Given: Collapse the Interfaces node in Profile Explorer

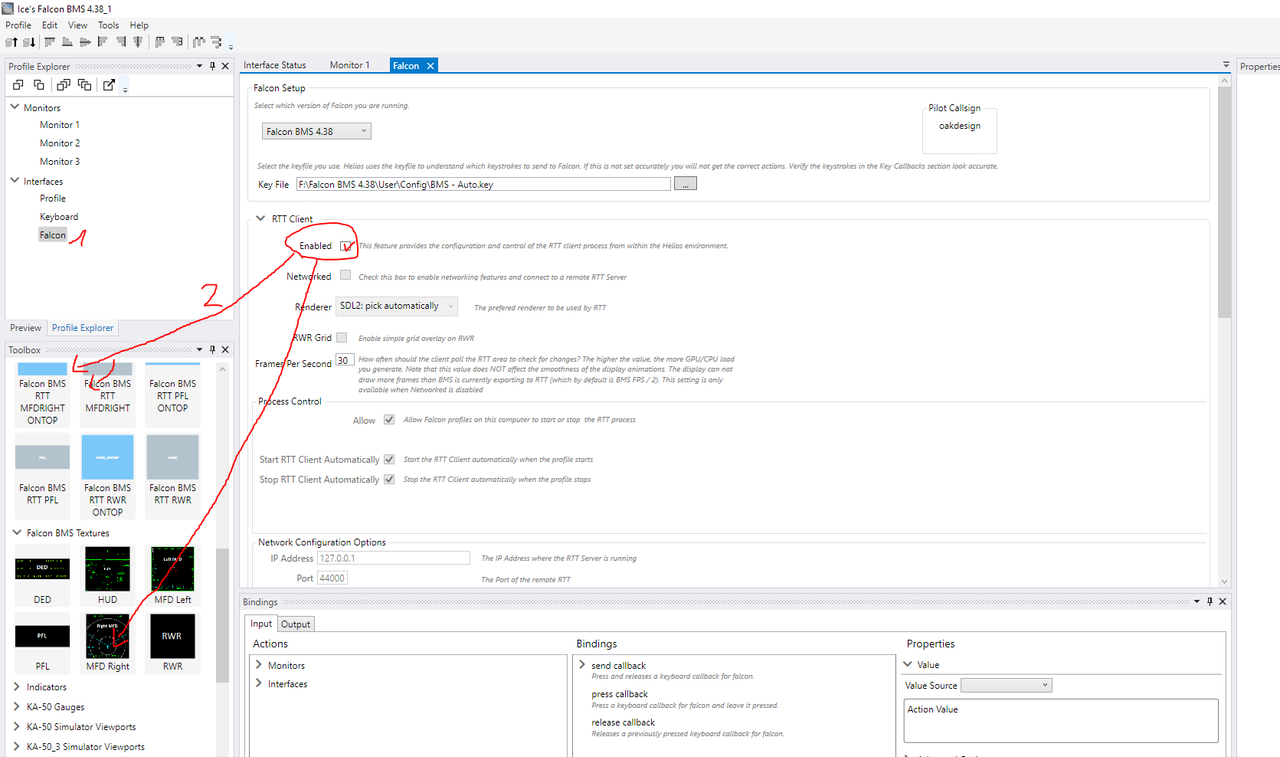Looking at the screenshot, I should tap(15, 181).
